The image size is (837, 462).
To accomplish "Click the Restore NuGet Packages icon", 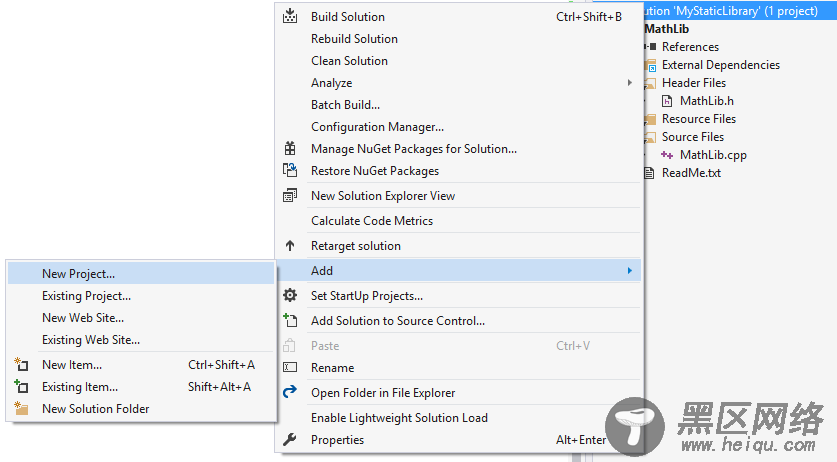I will 290,170.
